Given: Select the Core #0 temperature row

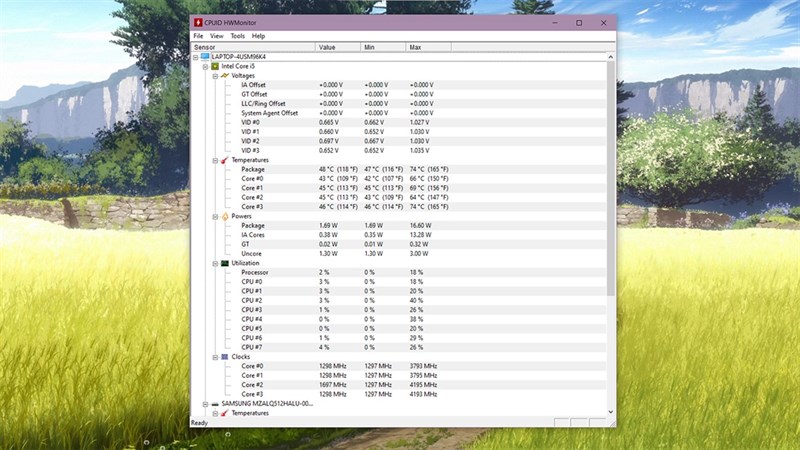Looking at the screenshot, I should point(423,179).
